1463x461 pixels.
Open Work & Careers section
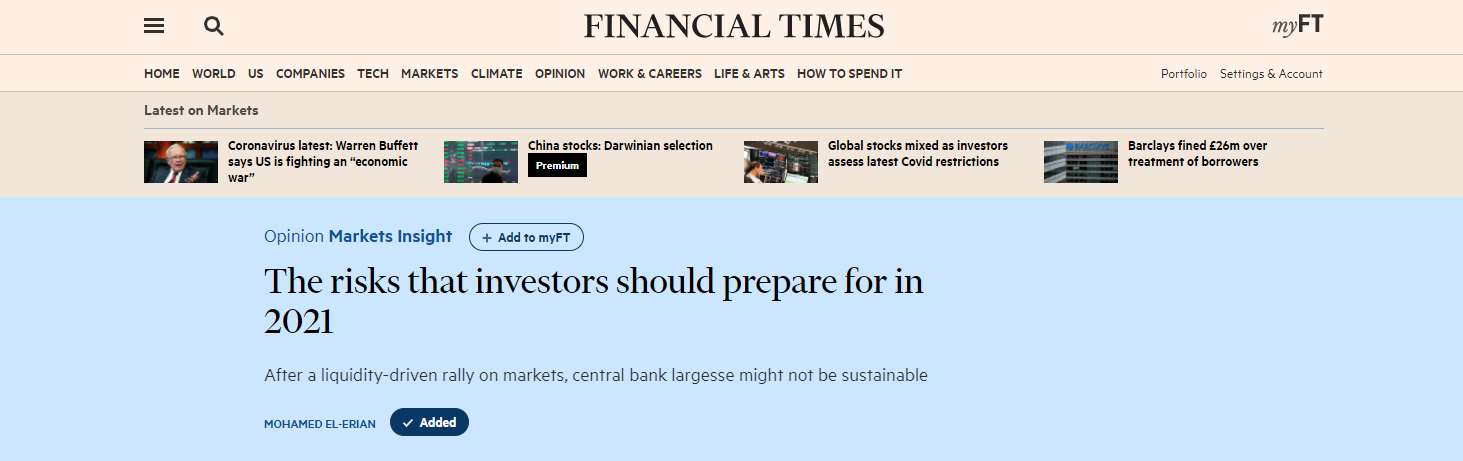pyautogui.click(x=650, y=74)
